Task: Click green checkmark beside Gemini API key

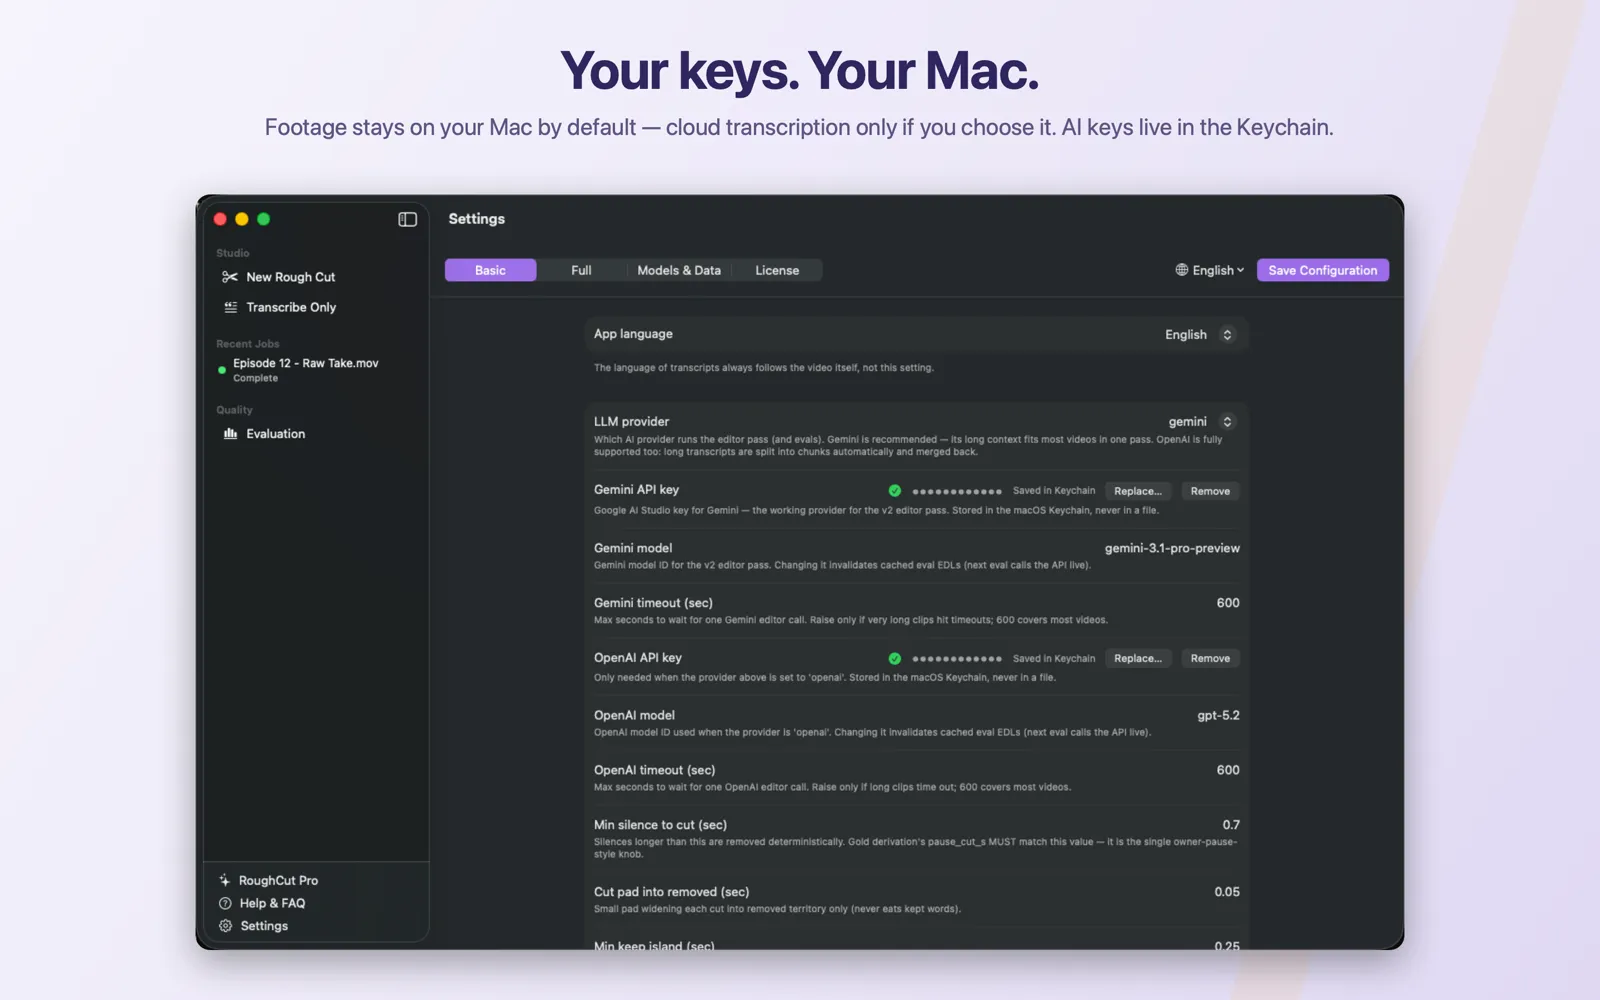Action: point(894,491)
